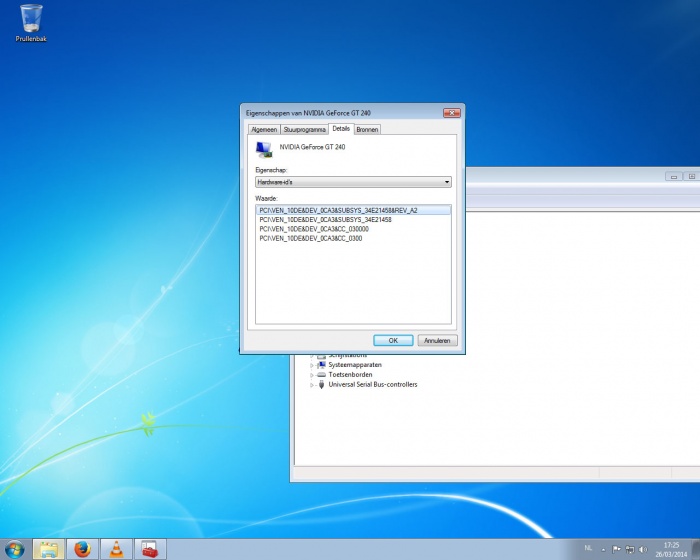Expand the Toetsenborden tree node
Screen dimensions: 700x560
tap(312, 375)
